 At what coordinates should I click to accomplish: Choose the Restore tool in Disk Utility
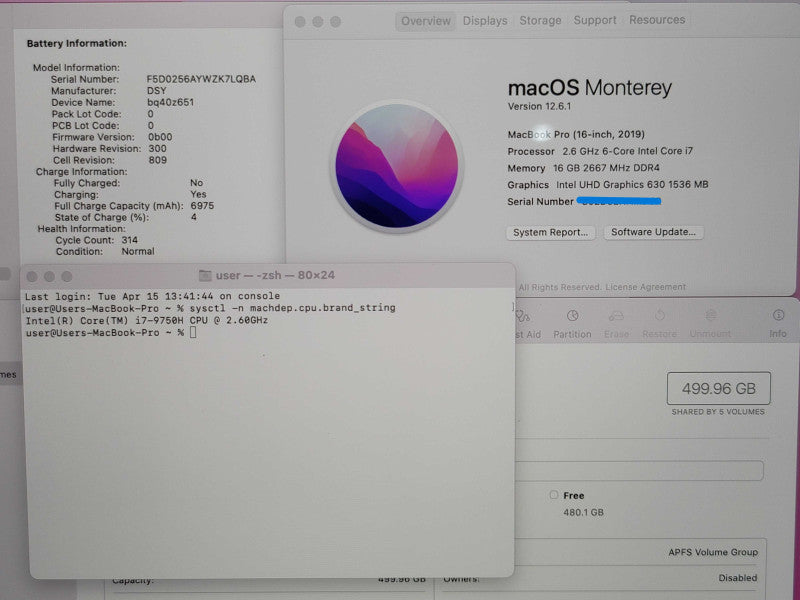[659, 324]
